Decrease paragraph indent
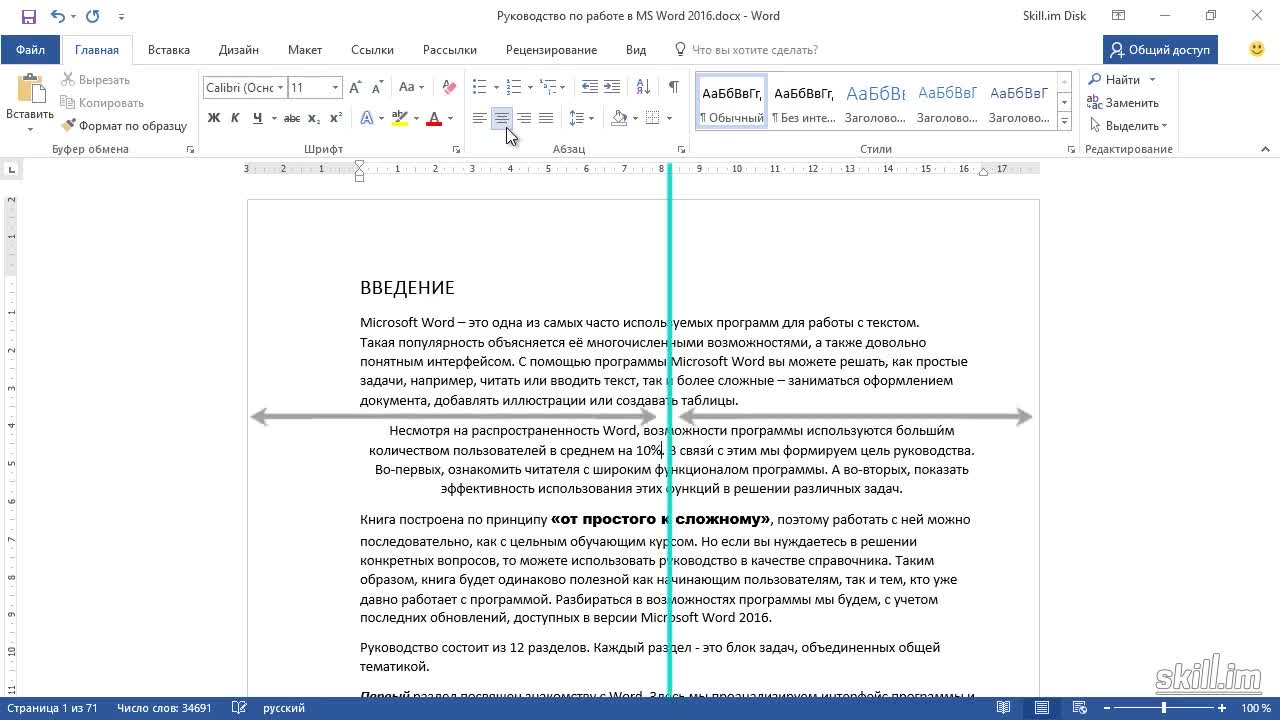The width and height of the screenshot is (1280, 720). (589, 88)
